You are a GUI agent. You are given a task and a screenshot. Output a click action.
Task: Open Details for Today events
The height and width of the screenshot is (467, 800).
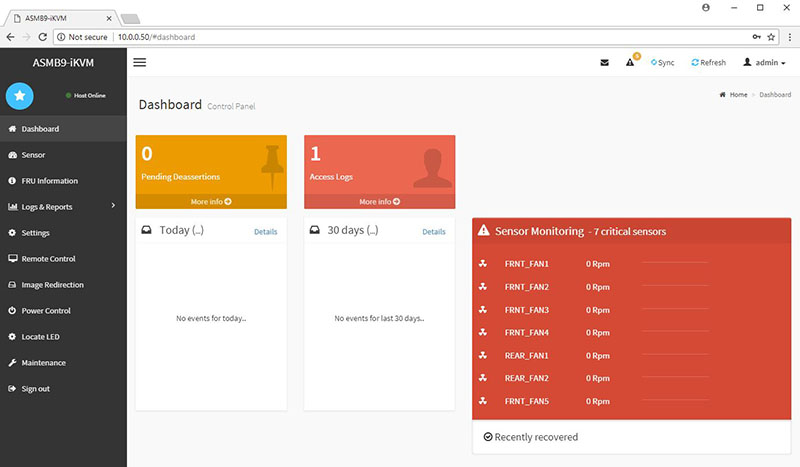tap(265, 232)
